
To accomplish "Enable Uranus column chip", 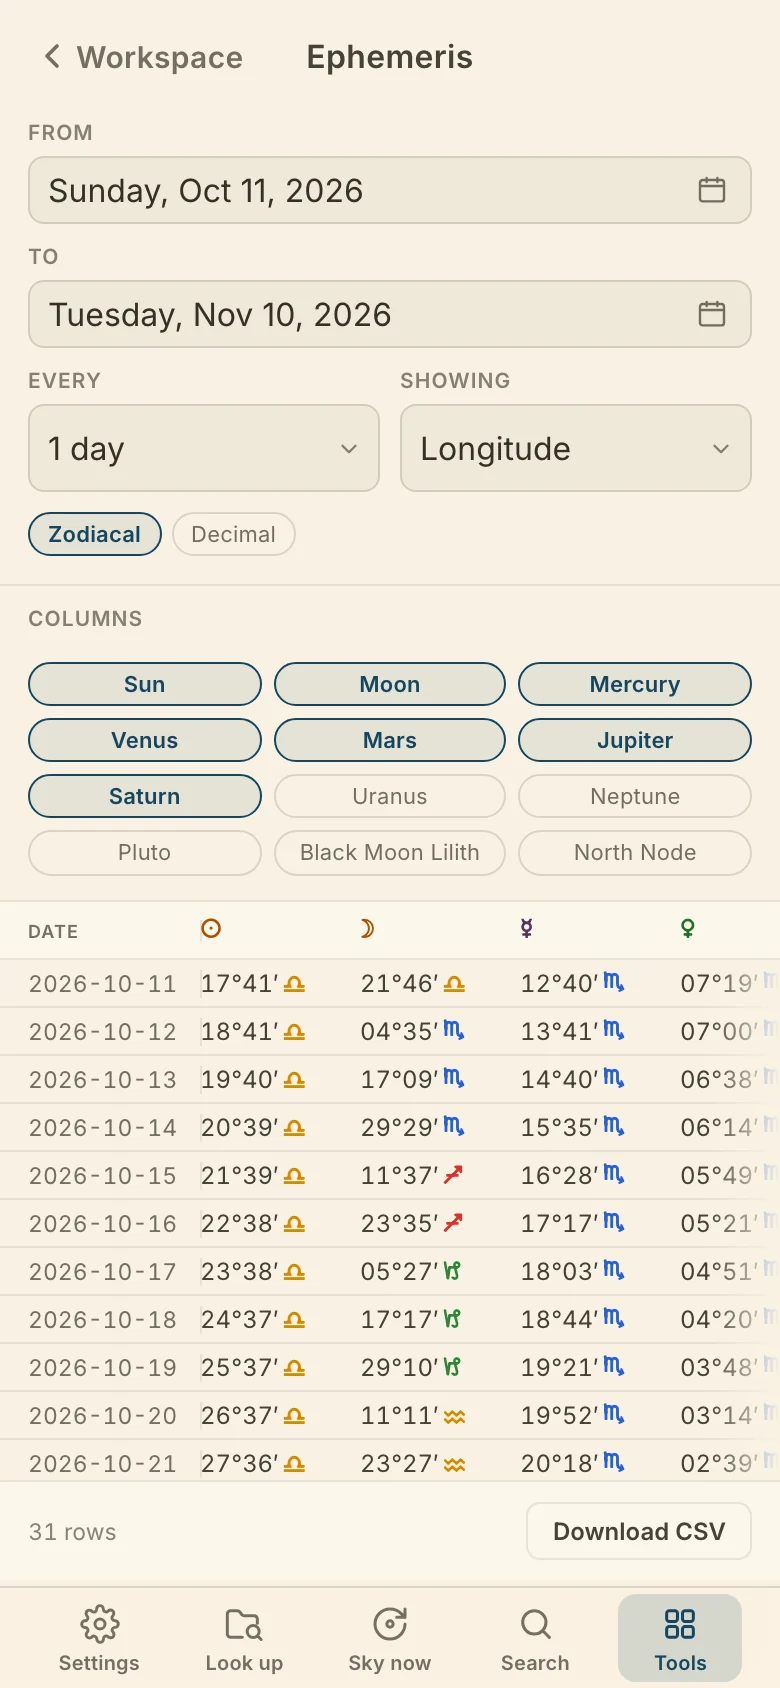I will (390, 796).
